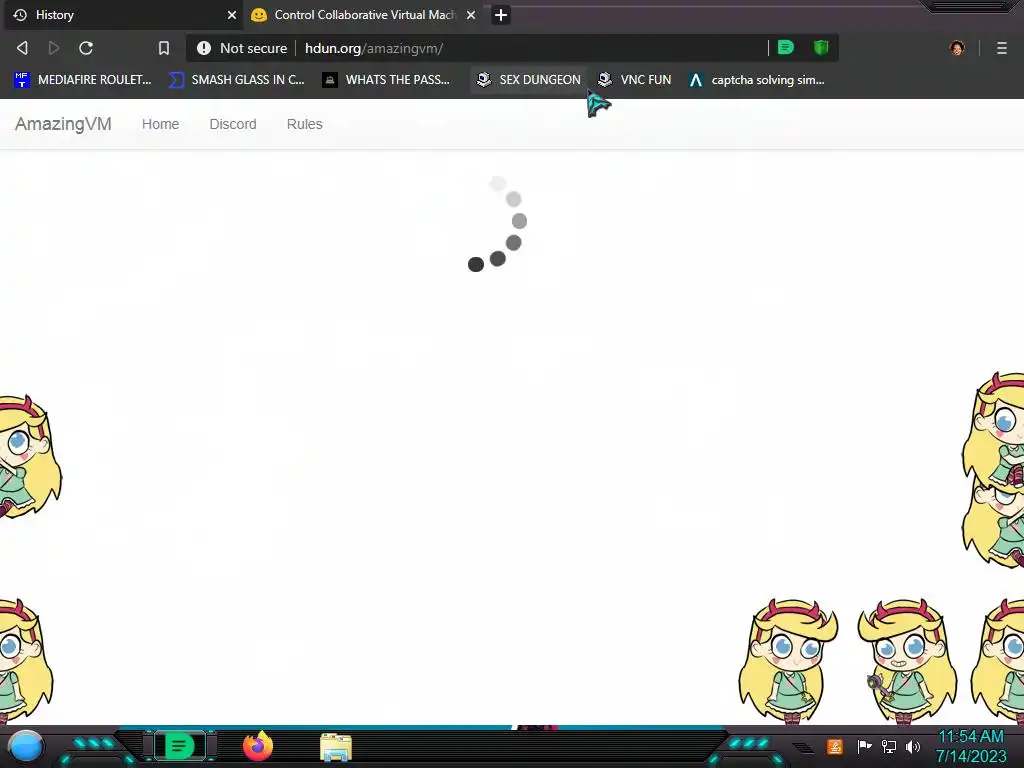Open the SMASH GLASS IN C... bookmark
Viewport: 1024px width, 768px height.
236,80
